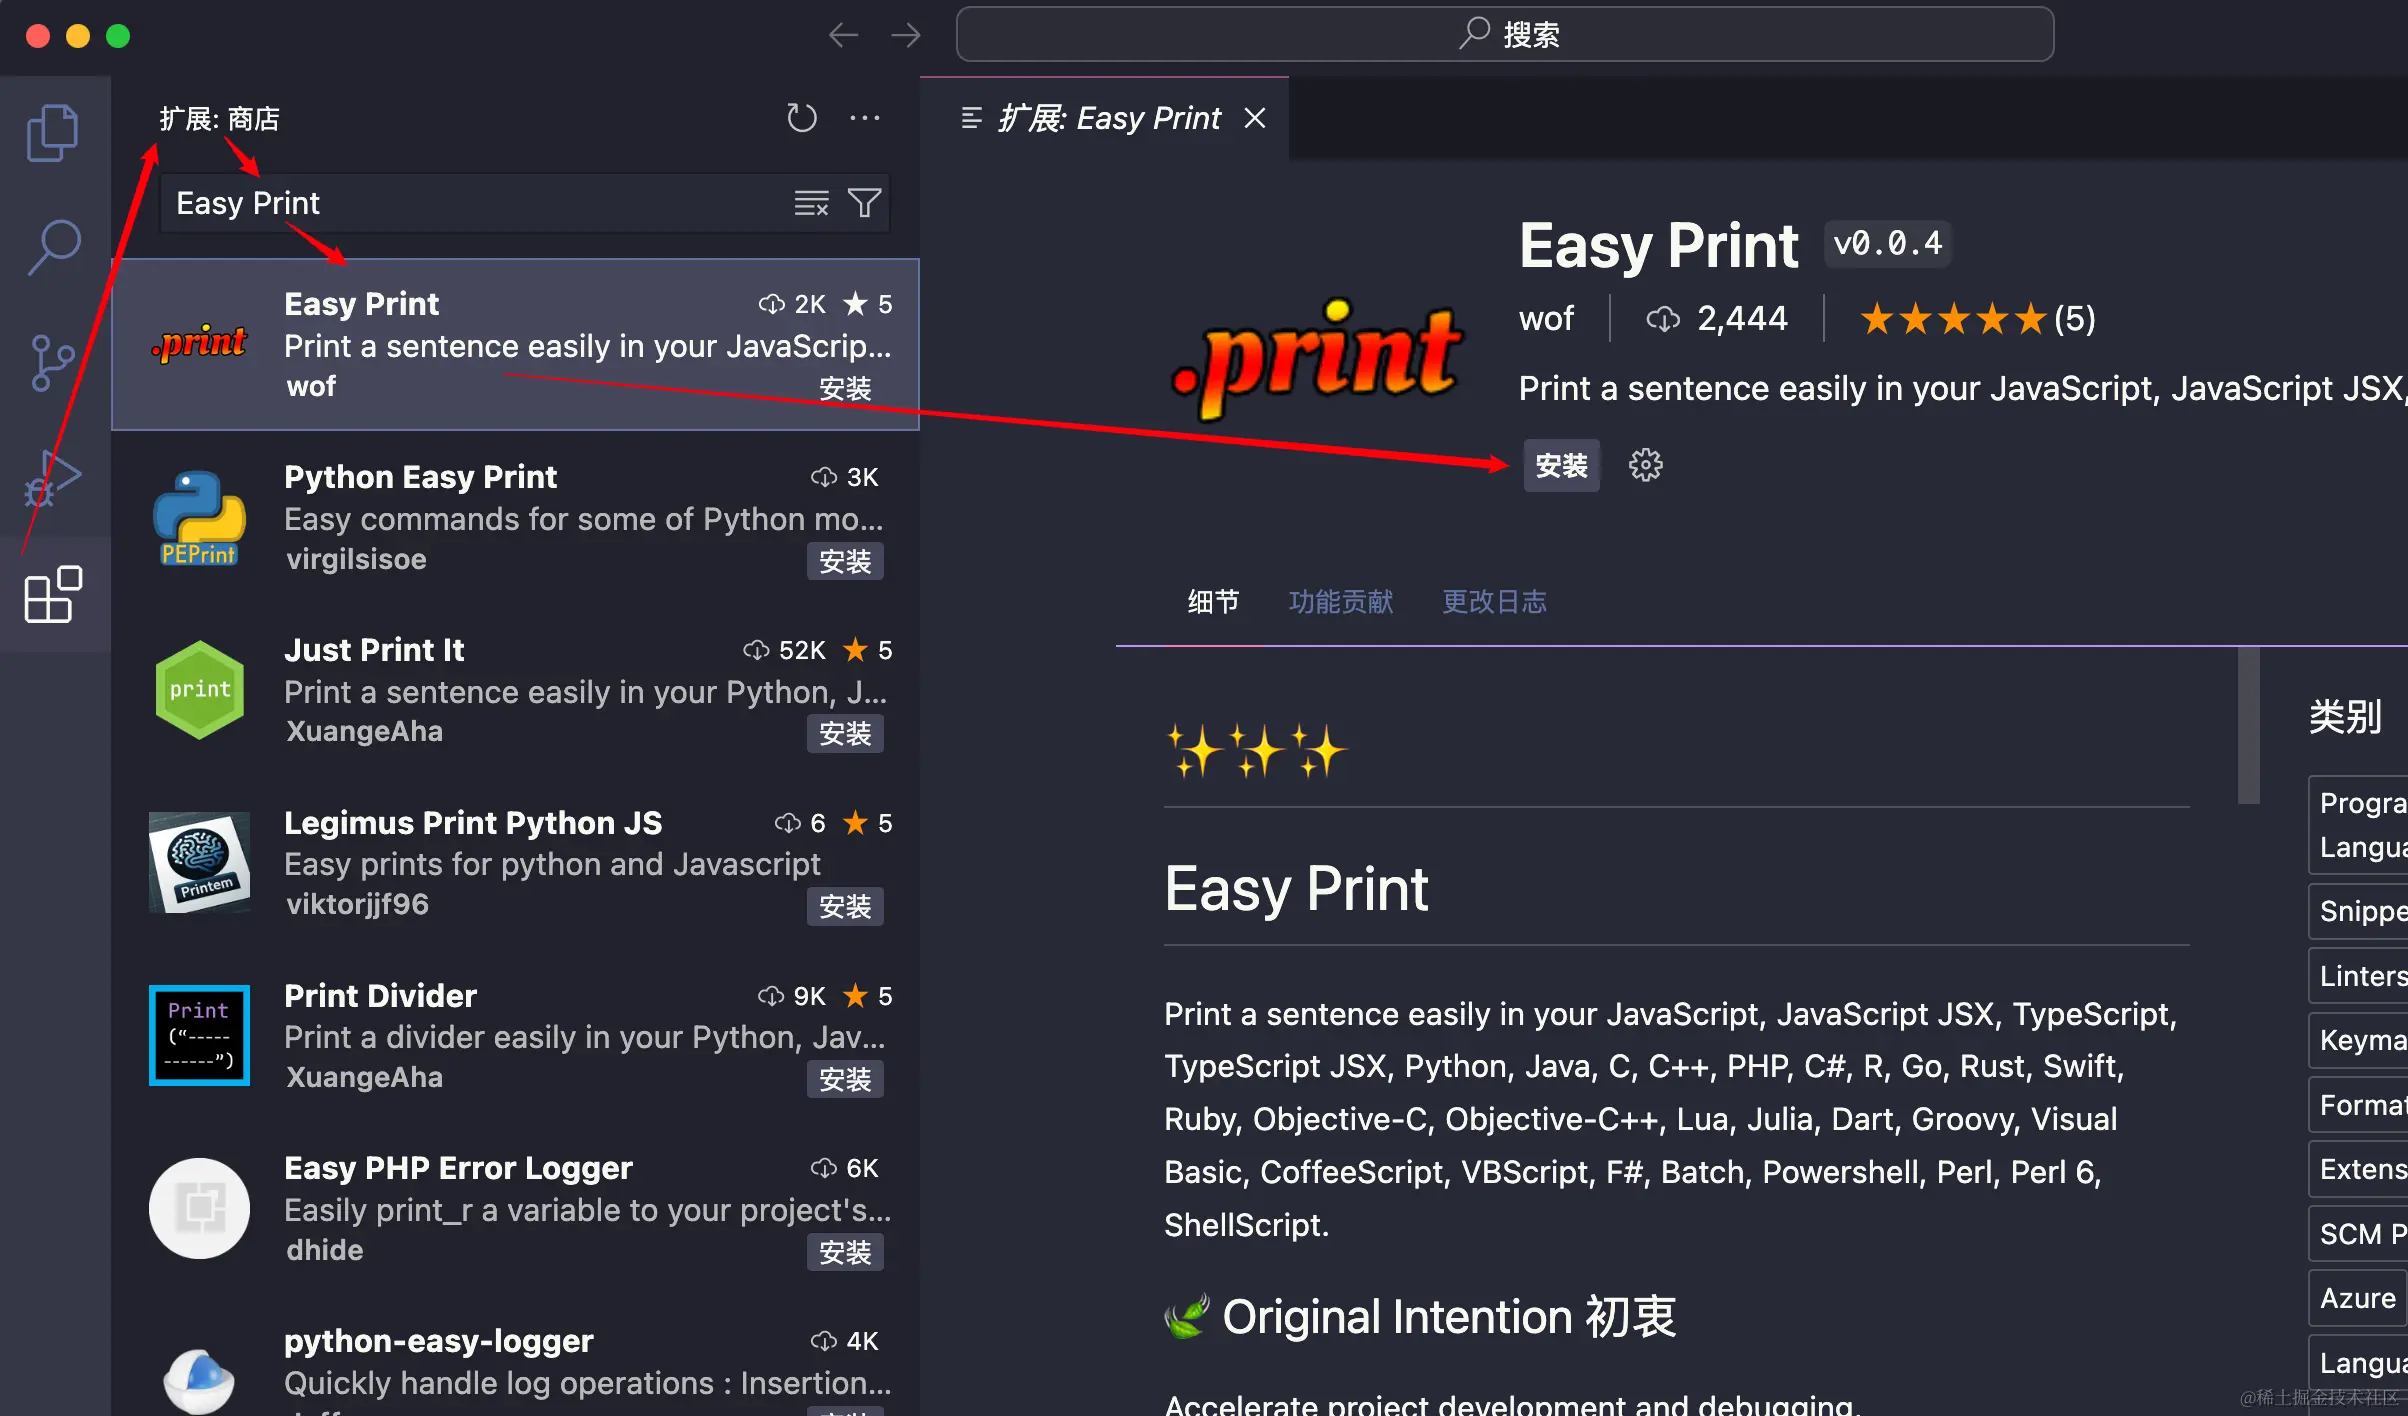Open the Linters category tag
2408x1416 pixels.
(2360, 976)
